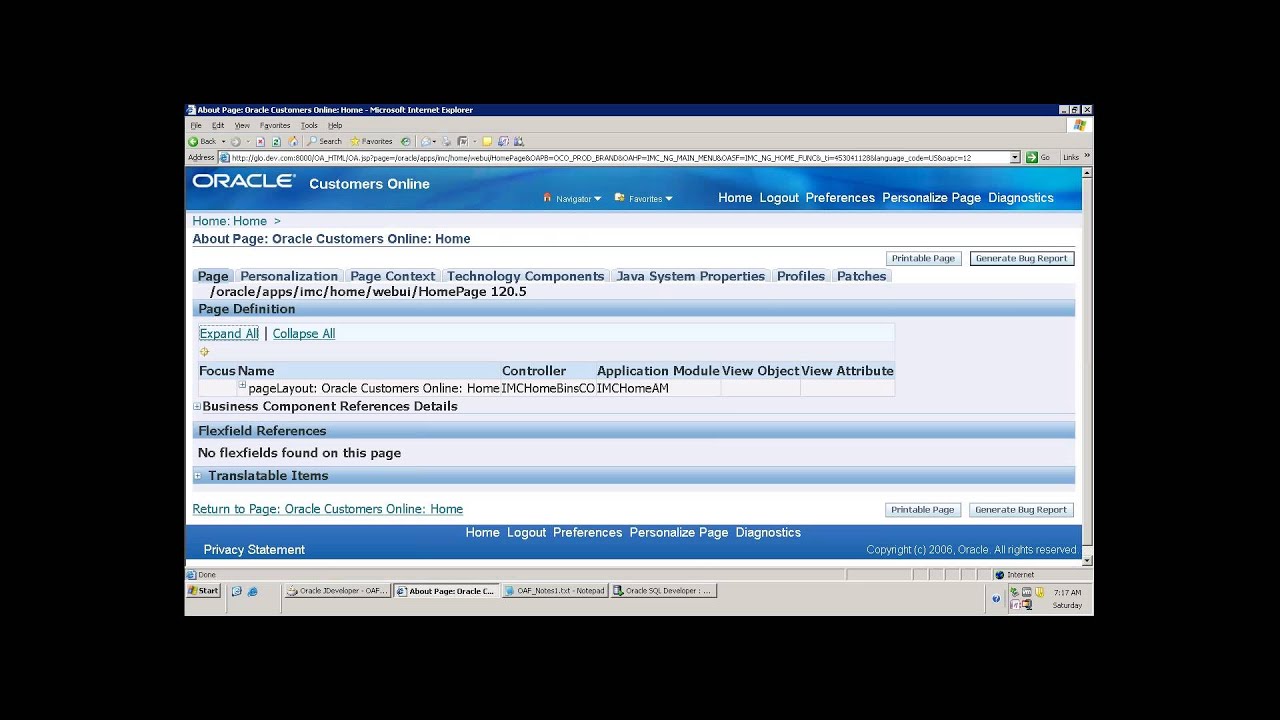The height and width of the screenshot is (720, 1280).
Task: Click the yellow Discuss note toolbar icon
Action: [x=487, y=141]
